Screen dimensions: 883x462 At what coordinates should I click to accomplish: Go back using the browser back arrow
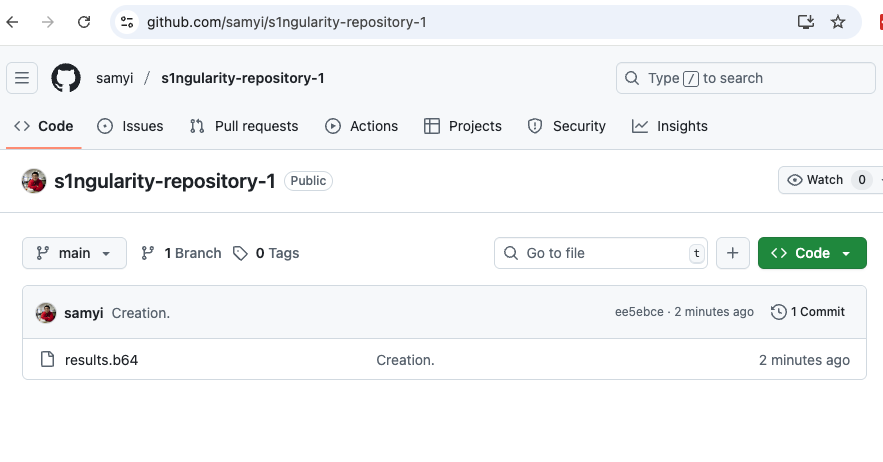click(x=12, y=22)
